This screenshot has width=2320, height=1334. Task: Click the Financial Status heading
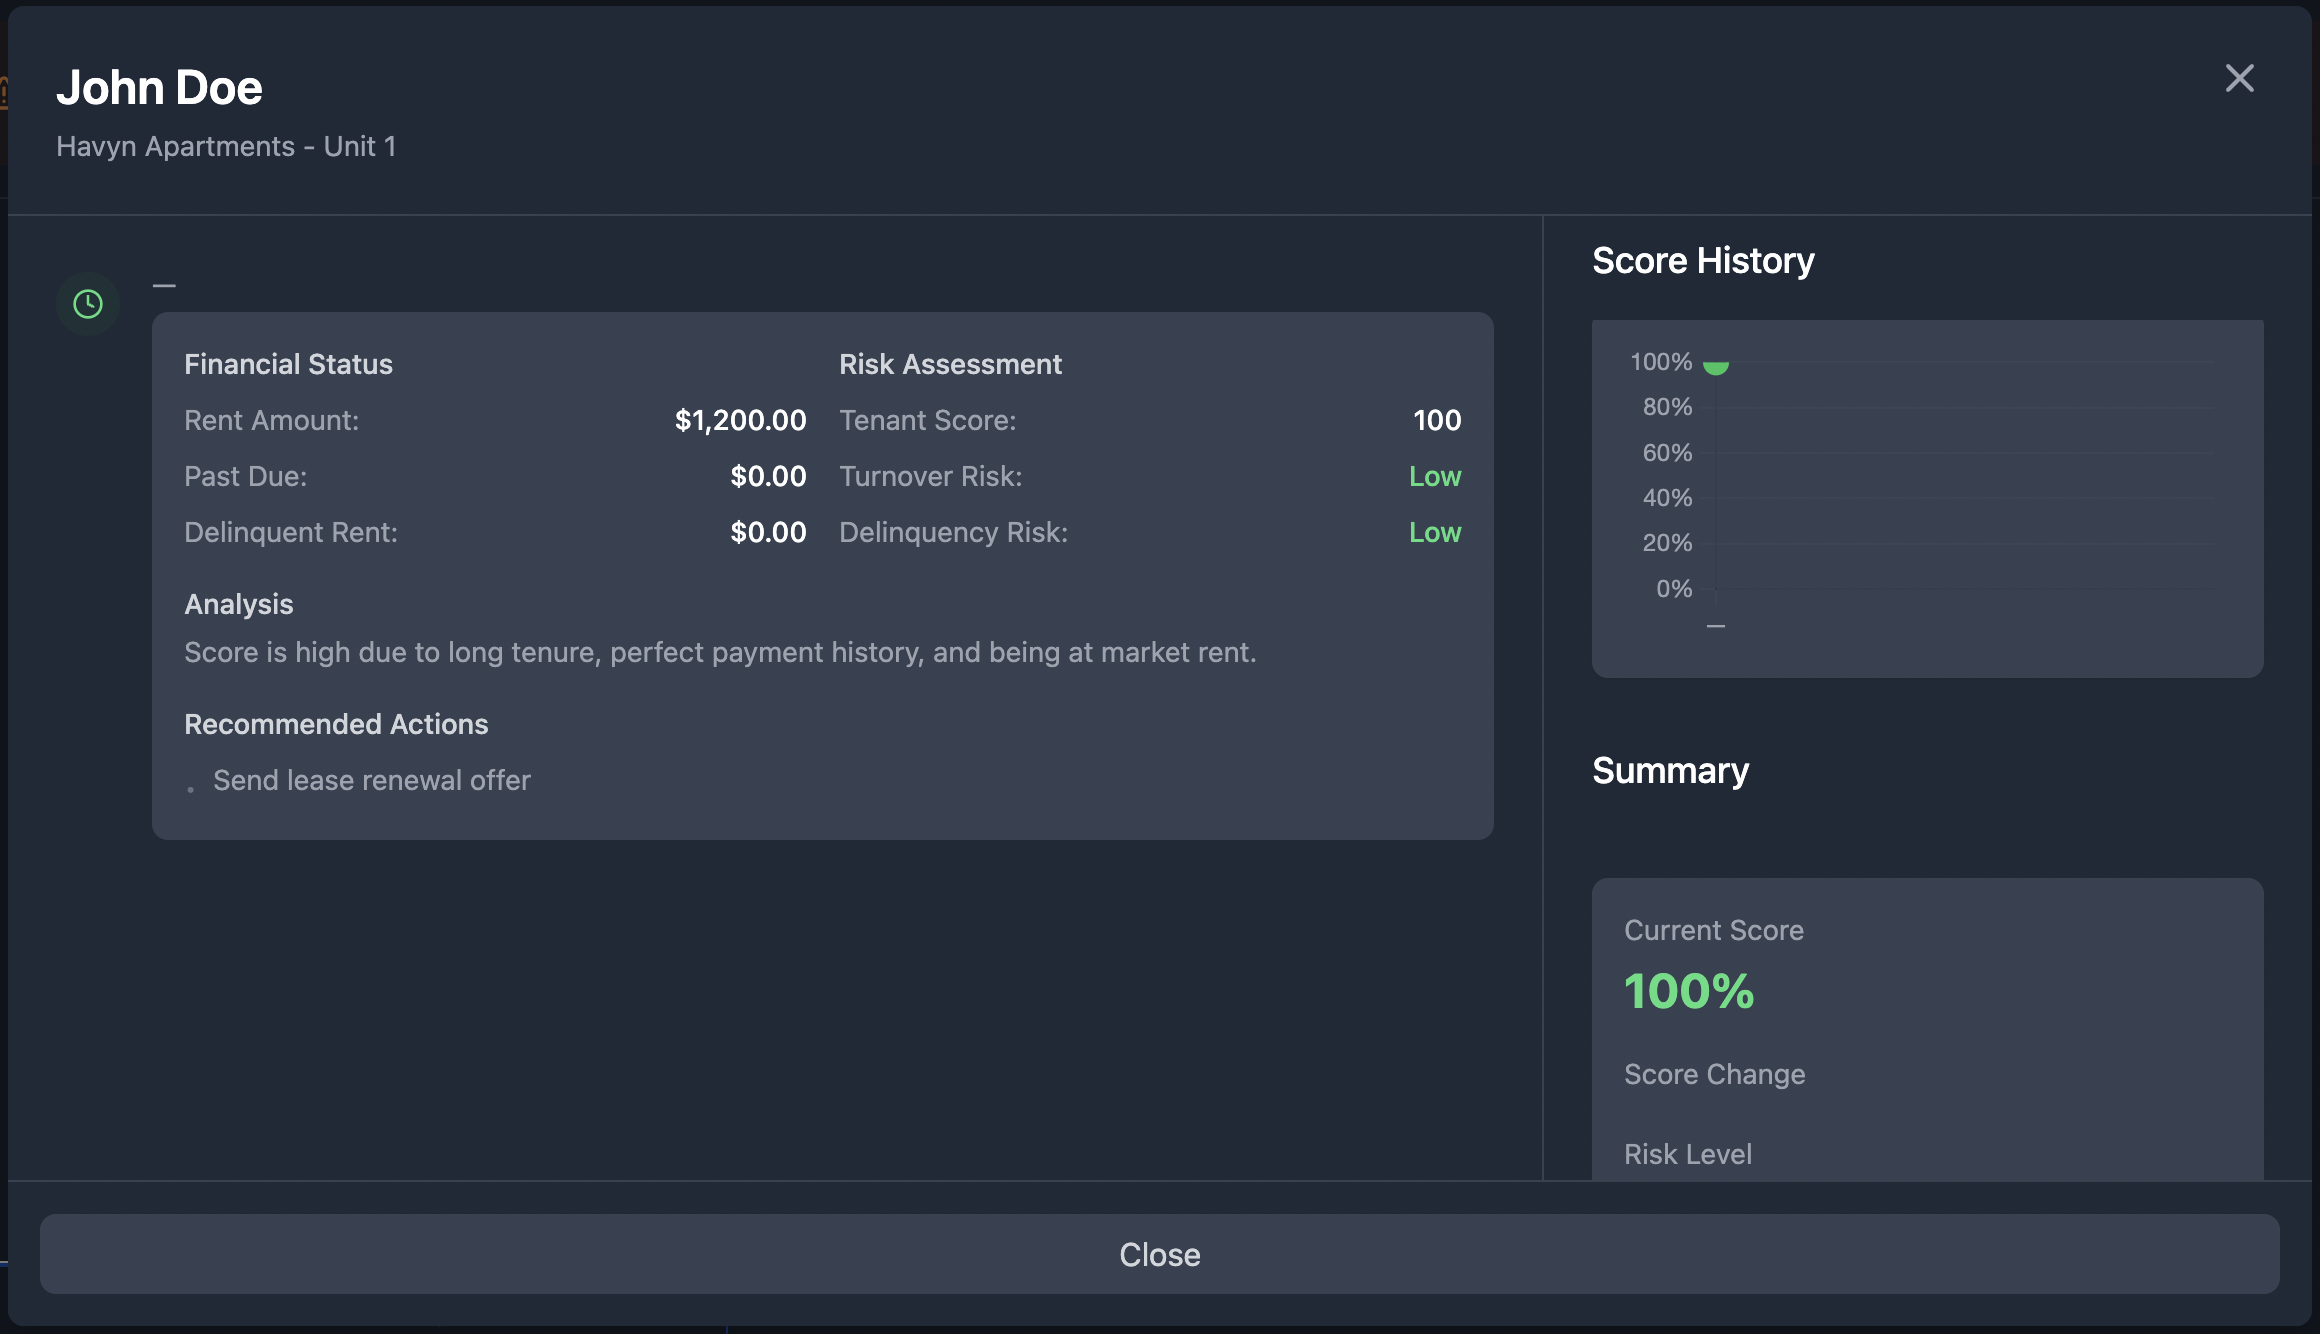(288, 364)
